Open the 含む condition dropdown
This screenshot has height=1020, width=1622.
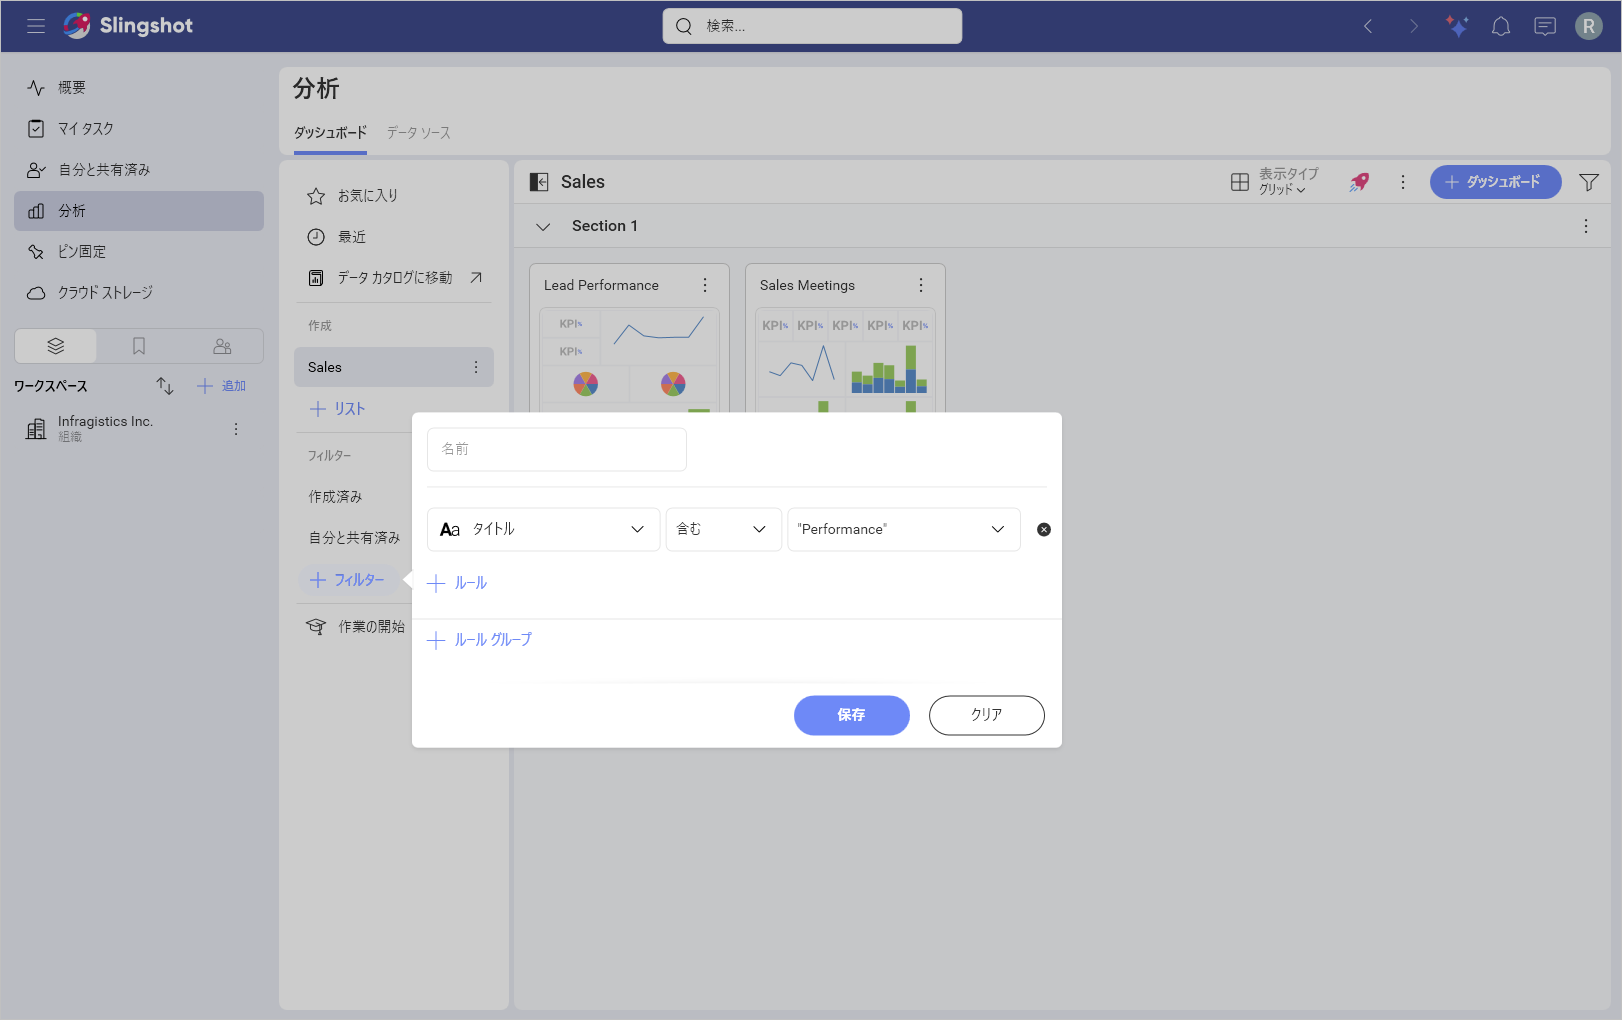[x=723, y=529]
